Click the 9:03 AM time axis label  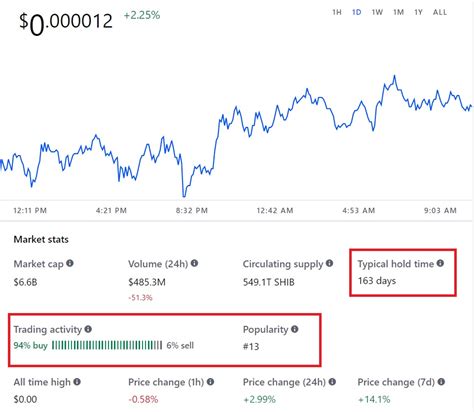(x=440, y=210)
